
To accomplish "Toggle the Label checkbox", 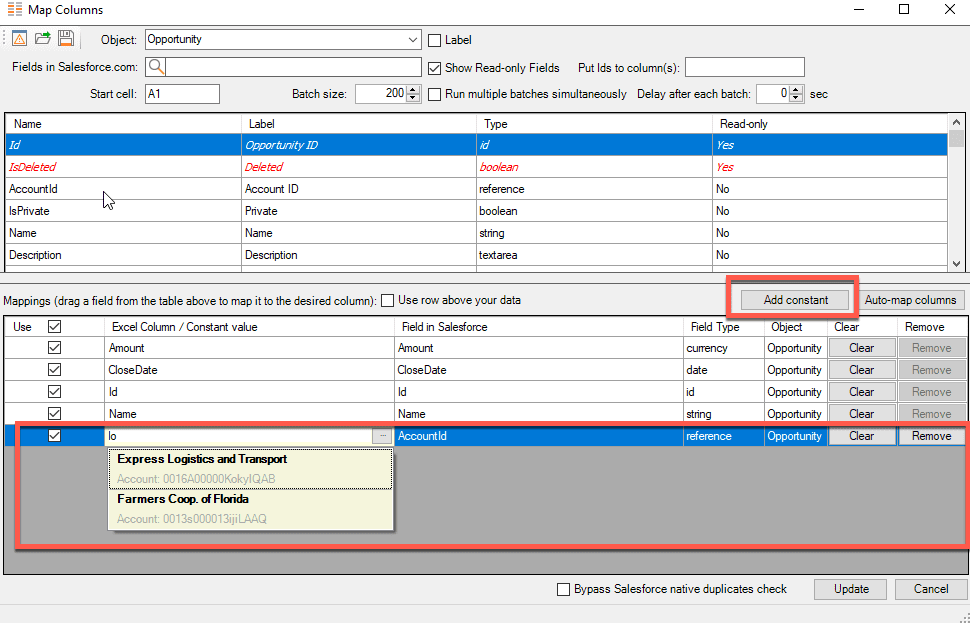I will pyautogui.click(x=435, y=40).
